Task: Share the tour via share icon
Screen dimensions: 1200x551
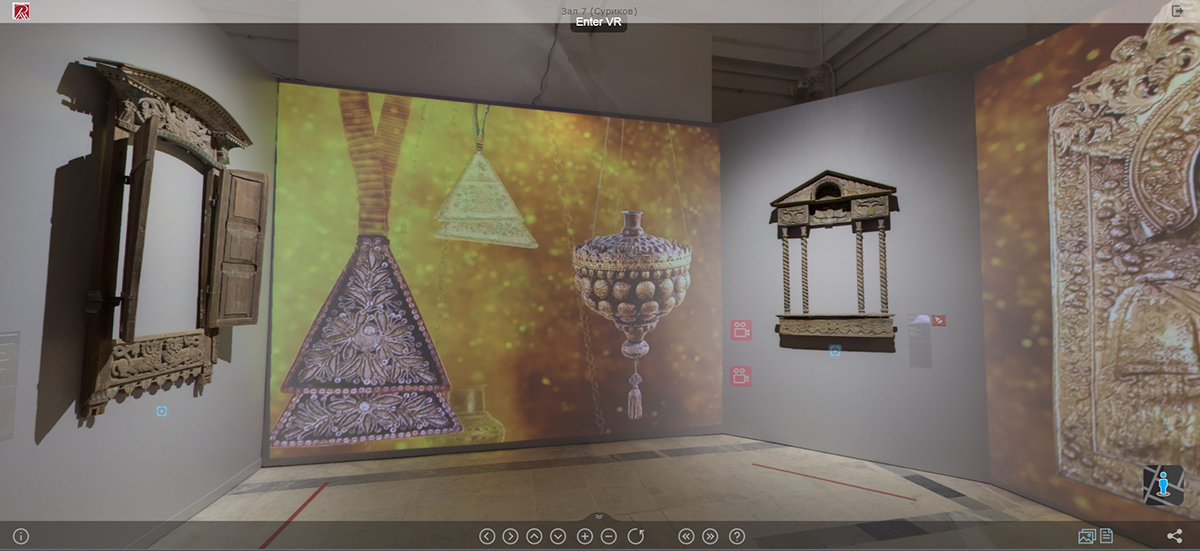Action: click(x=1175, y=536)
